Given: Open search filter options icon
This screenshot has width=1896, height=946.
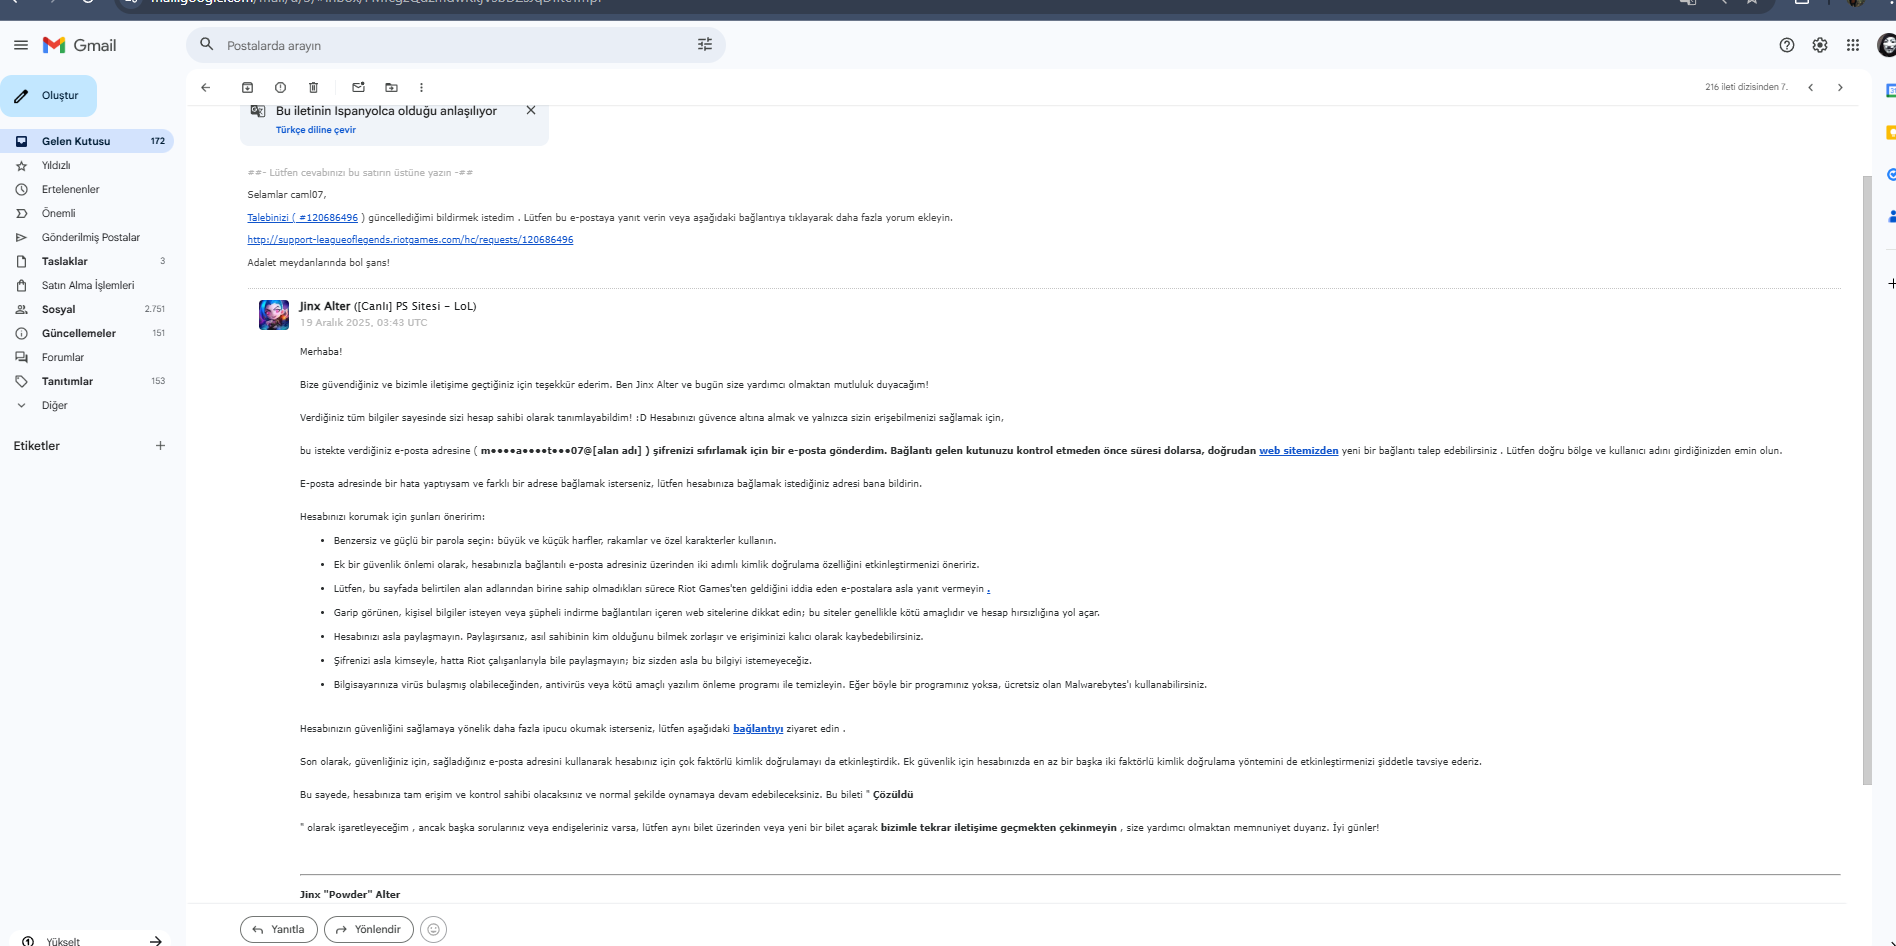Looking at the screenshot, I should point(705,44).
